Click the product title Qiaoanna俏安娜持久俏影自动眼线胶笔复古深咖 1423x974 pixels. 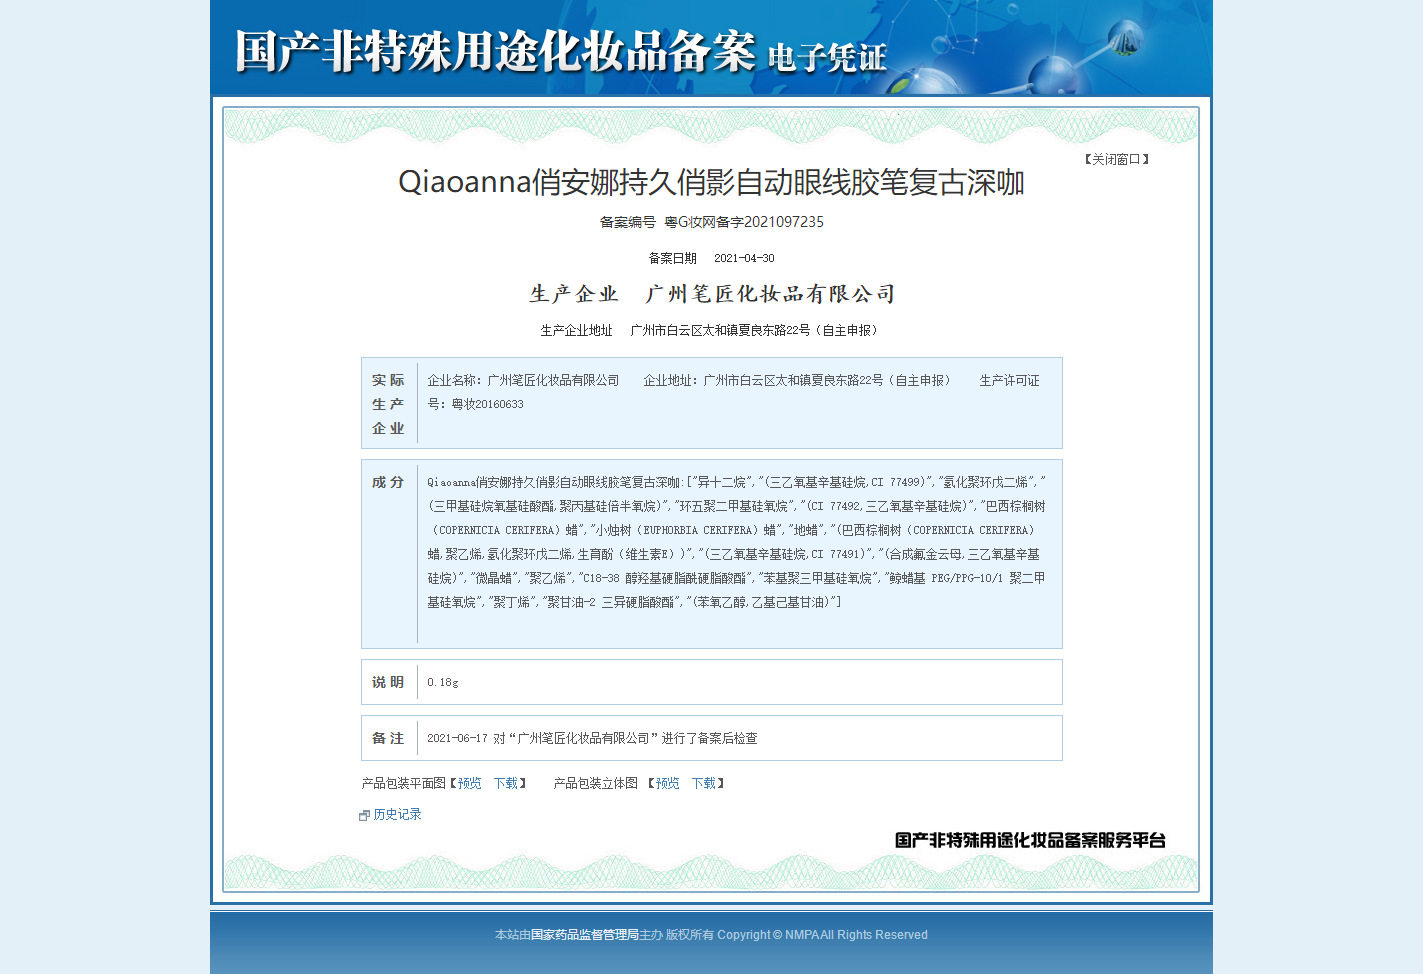point(711,182)
